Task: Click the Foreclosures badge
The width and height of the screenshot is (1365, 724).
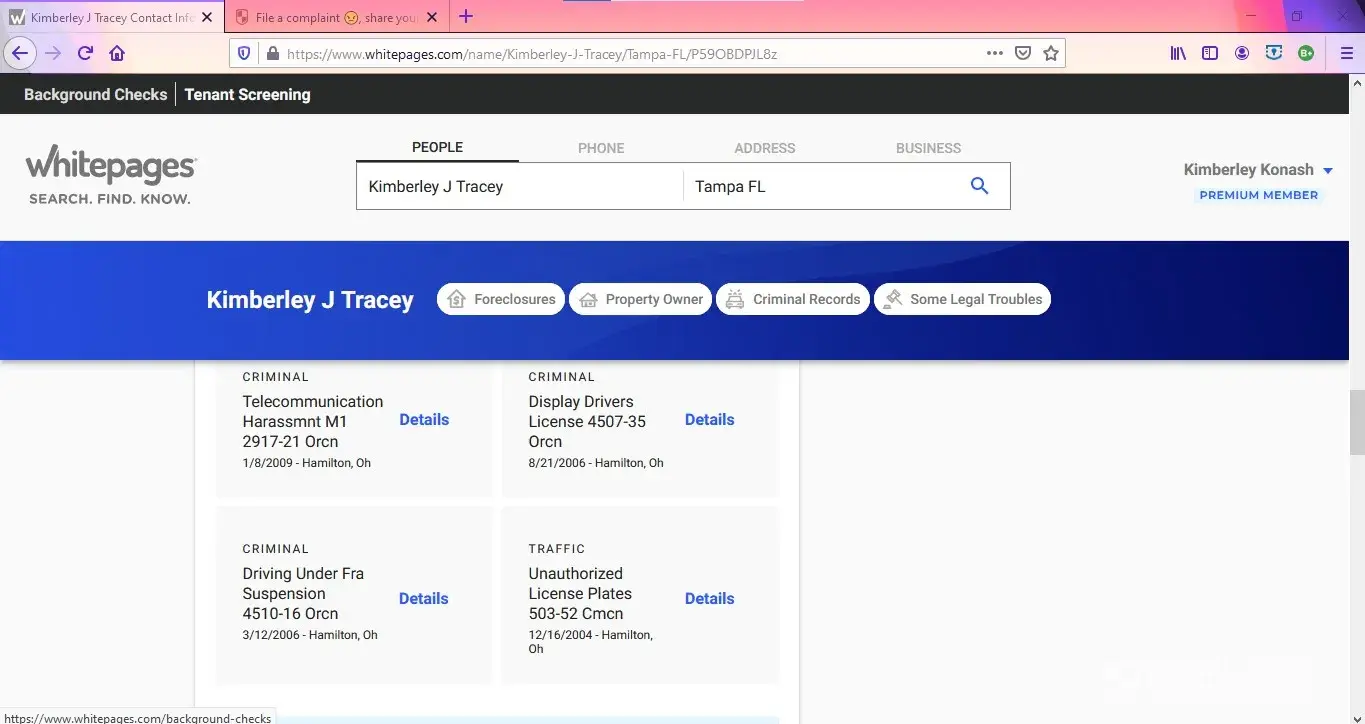Action: (x=501, y=299)
